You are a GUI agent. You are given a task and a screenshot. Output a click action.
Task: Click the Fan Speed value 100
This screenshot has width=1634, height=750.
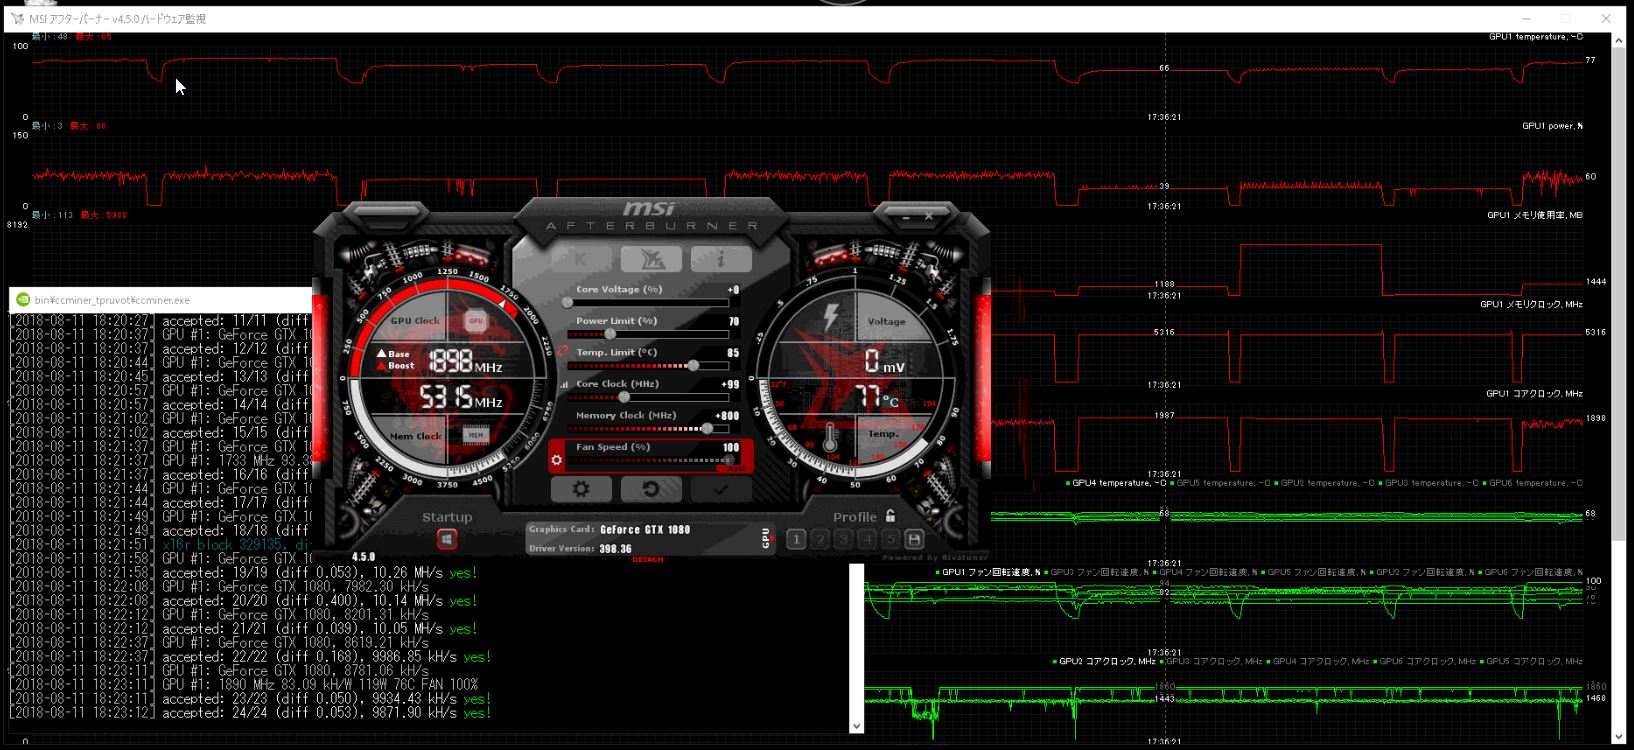[731, 447]
